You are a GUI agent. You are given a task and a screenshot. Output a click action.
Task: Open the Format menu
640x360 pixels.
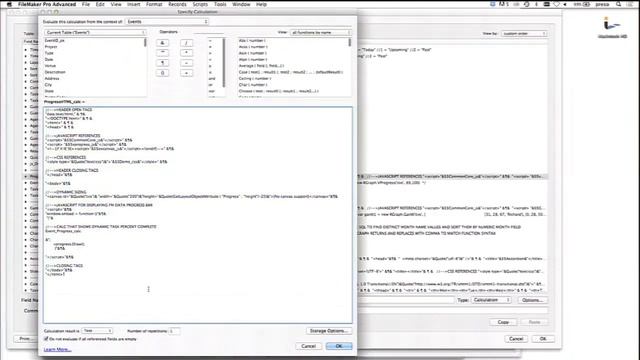[154, 4]
